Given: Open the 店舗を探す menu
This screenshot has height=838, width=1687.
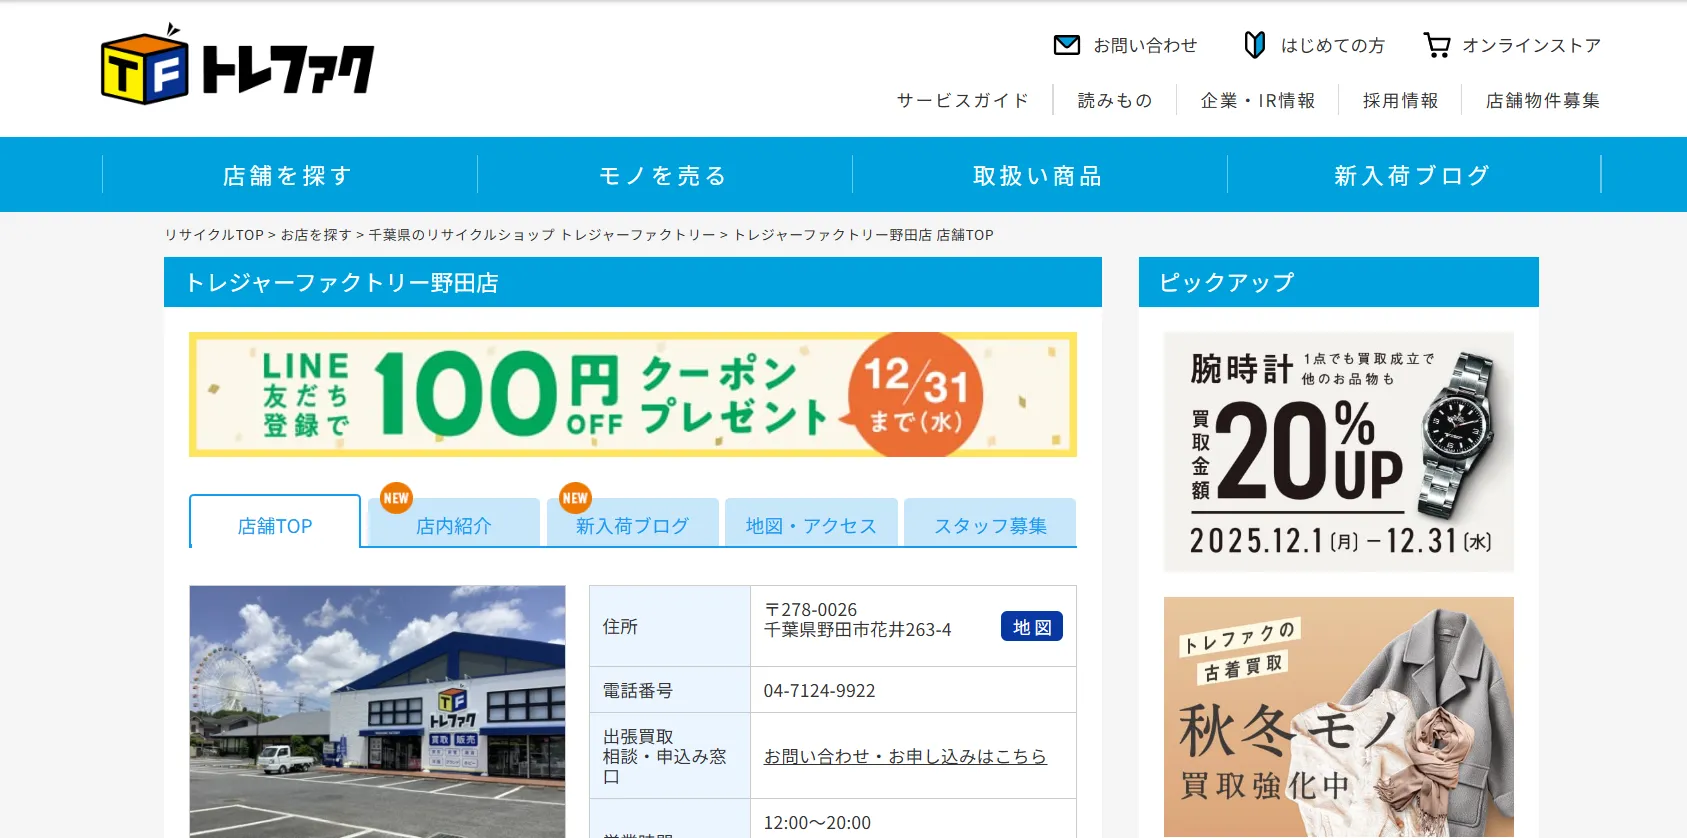Looking at the screenshot, I should [289, 176].
